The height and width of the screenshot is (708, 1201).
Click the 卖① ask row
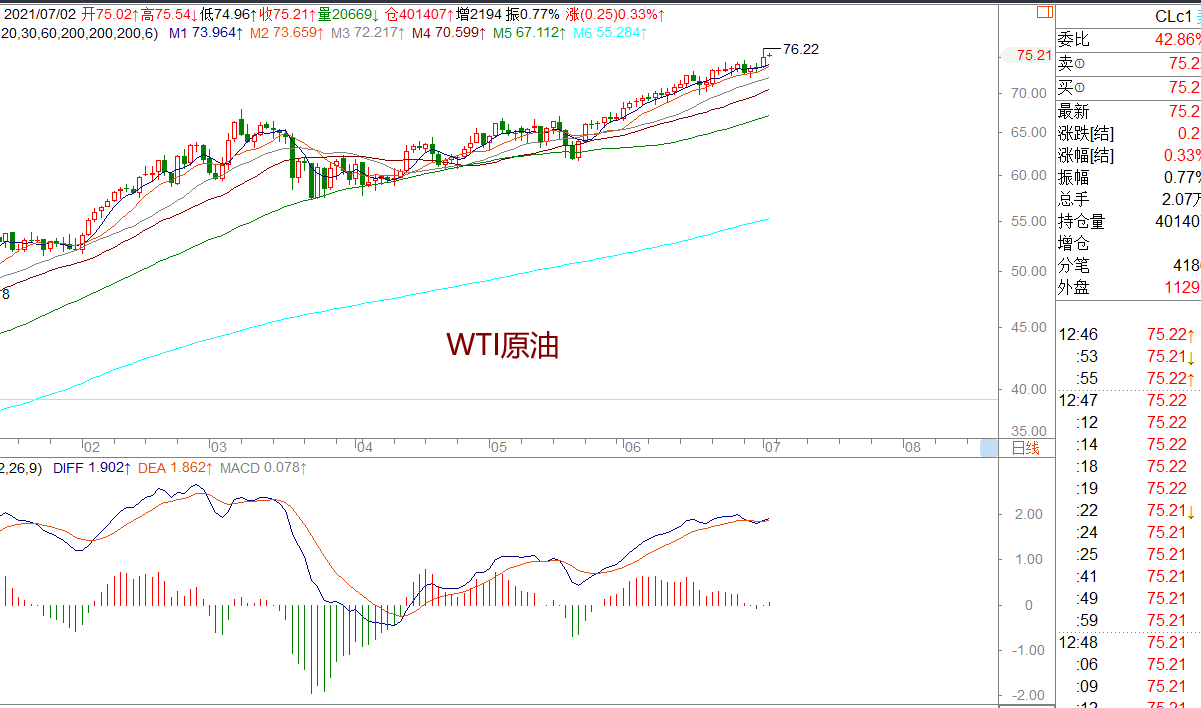coord(1129,64)
